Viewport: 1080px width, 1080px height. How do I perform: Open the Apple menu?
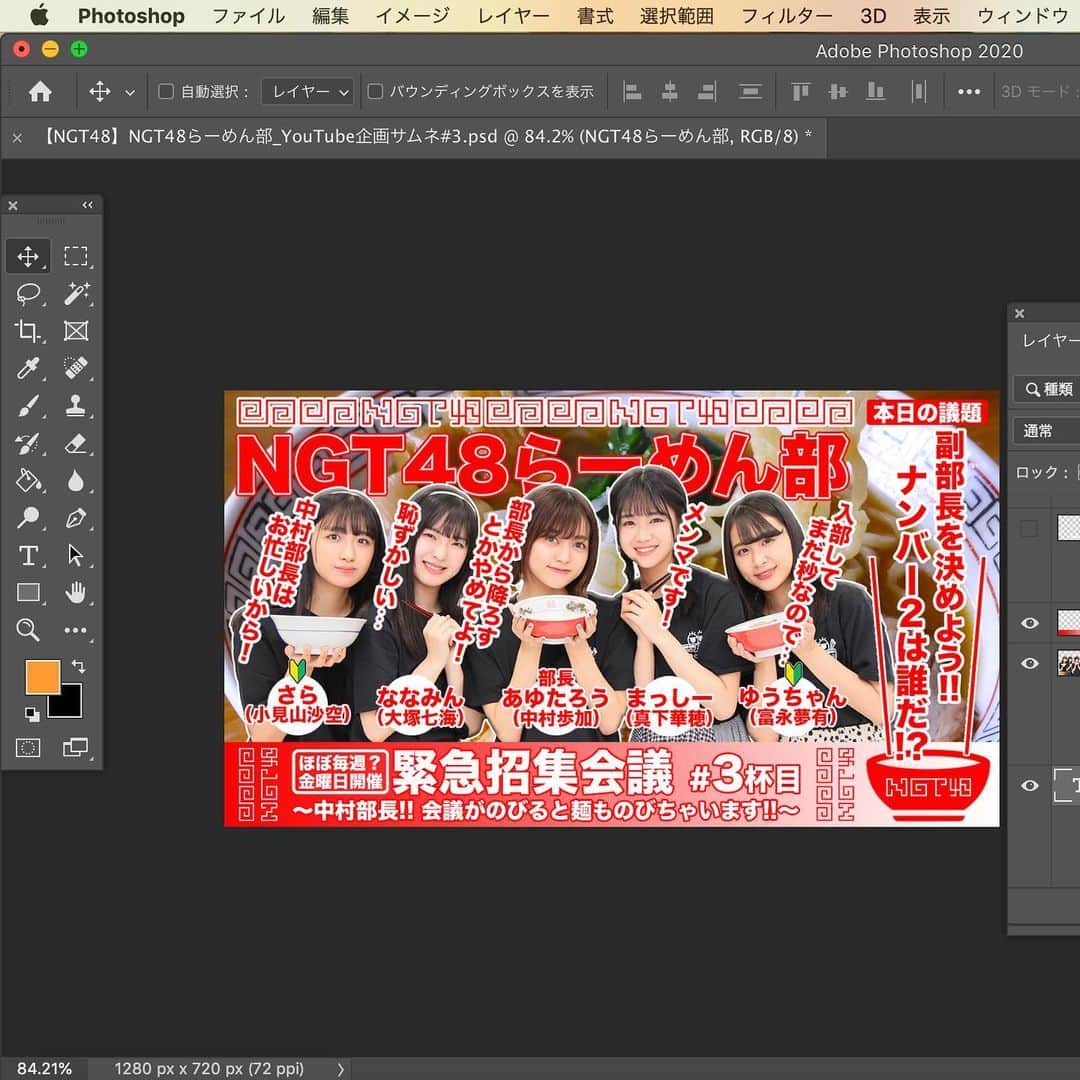(x=39, y=15)
